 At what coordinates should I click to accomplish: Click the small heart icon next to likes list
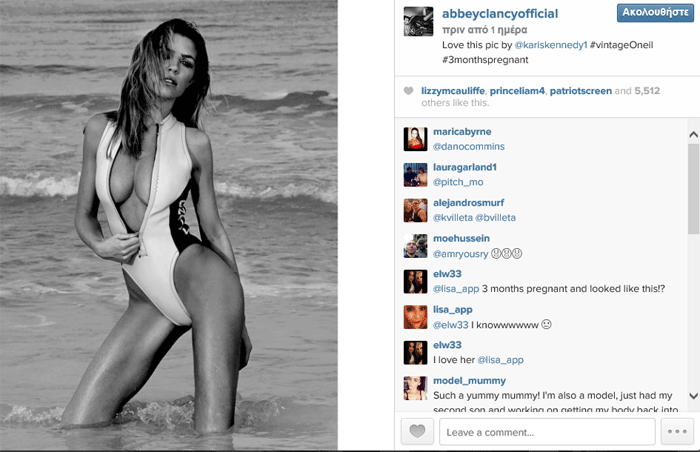pos(408,91)
